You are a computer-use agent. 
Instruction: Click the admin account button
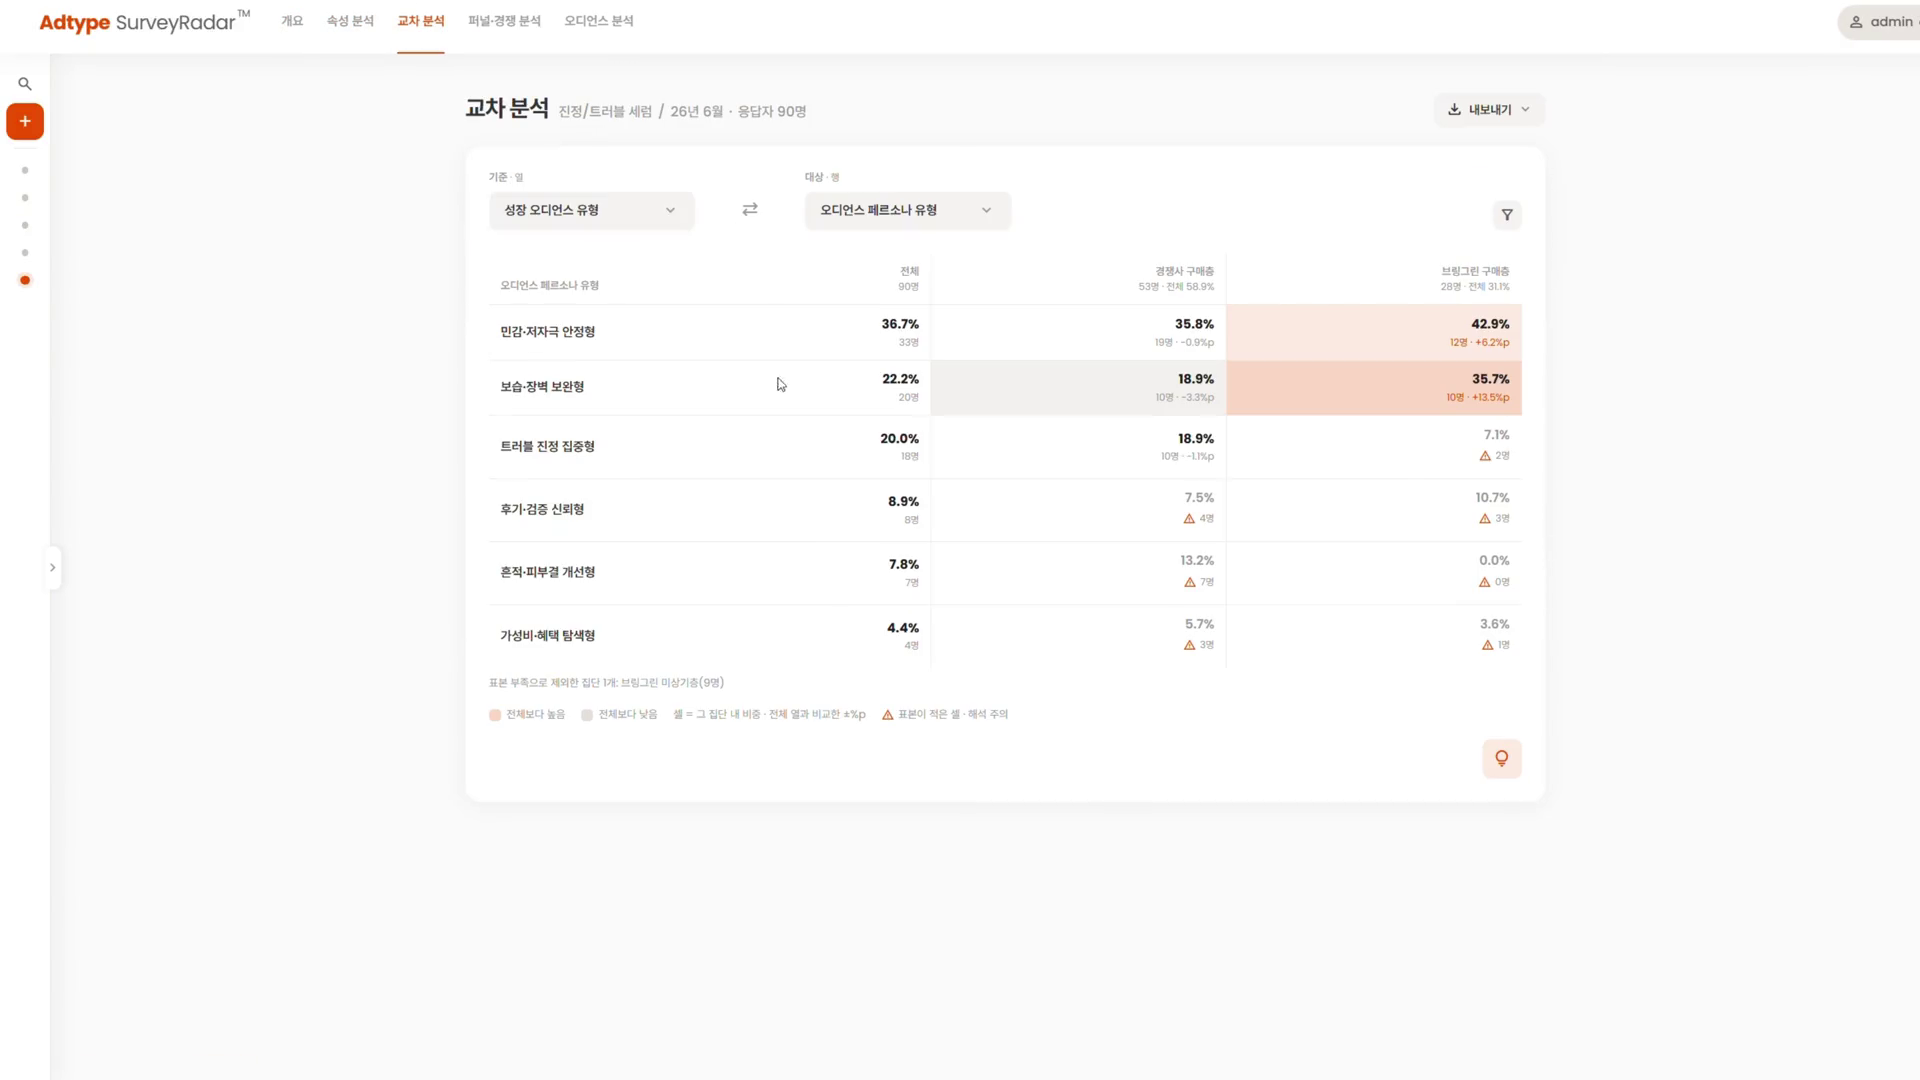(x=1880, y=22)
